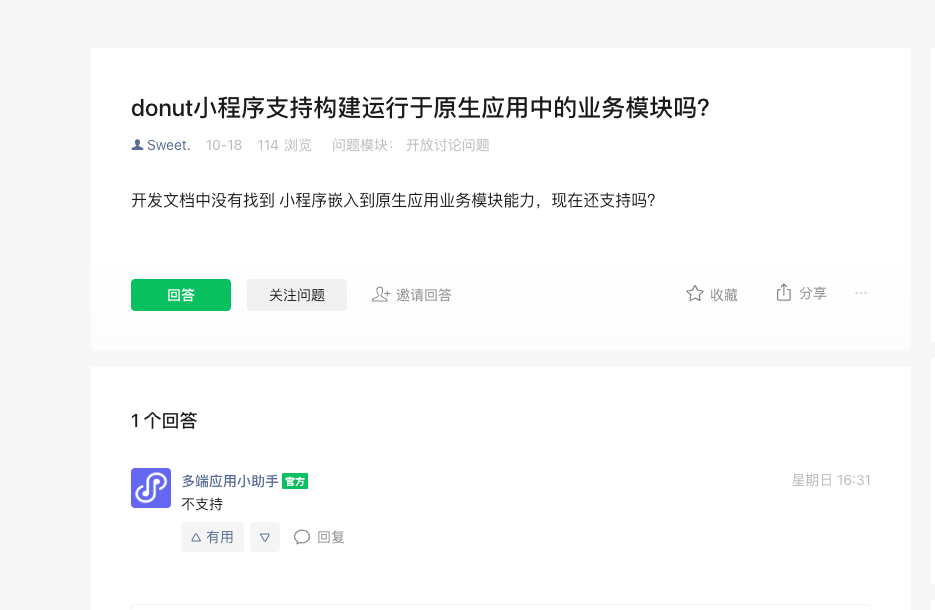Screen dimensions: 935x610
Task: Open the author profile link Sweet.
Action: (168, 145)
